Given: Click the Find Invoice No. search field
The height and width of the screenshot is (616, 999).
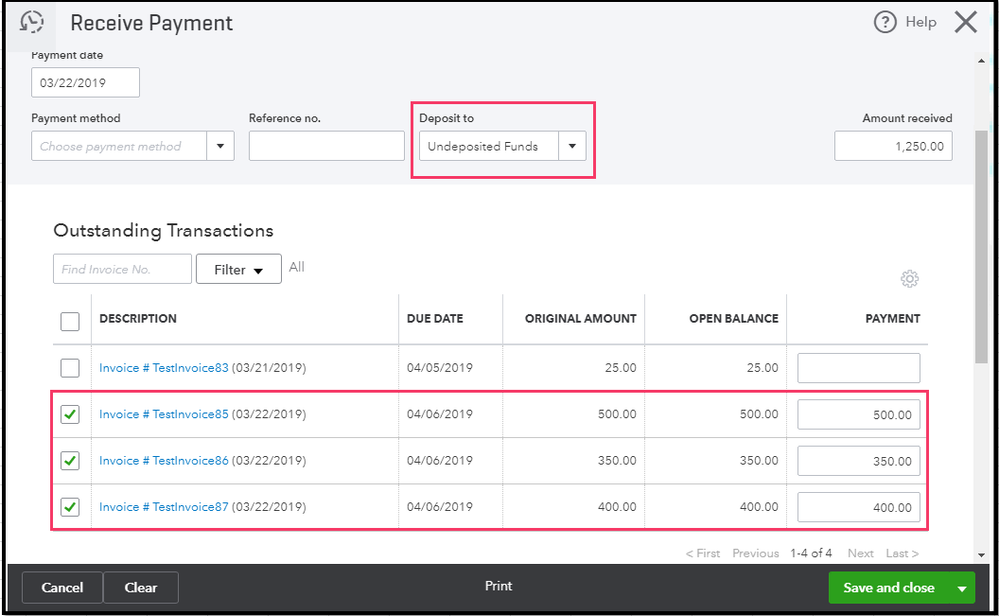Looking at the screenshot, I should [121, 269].
